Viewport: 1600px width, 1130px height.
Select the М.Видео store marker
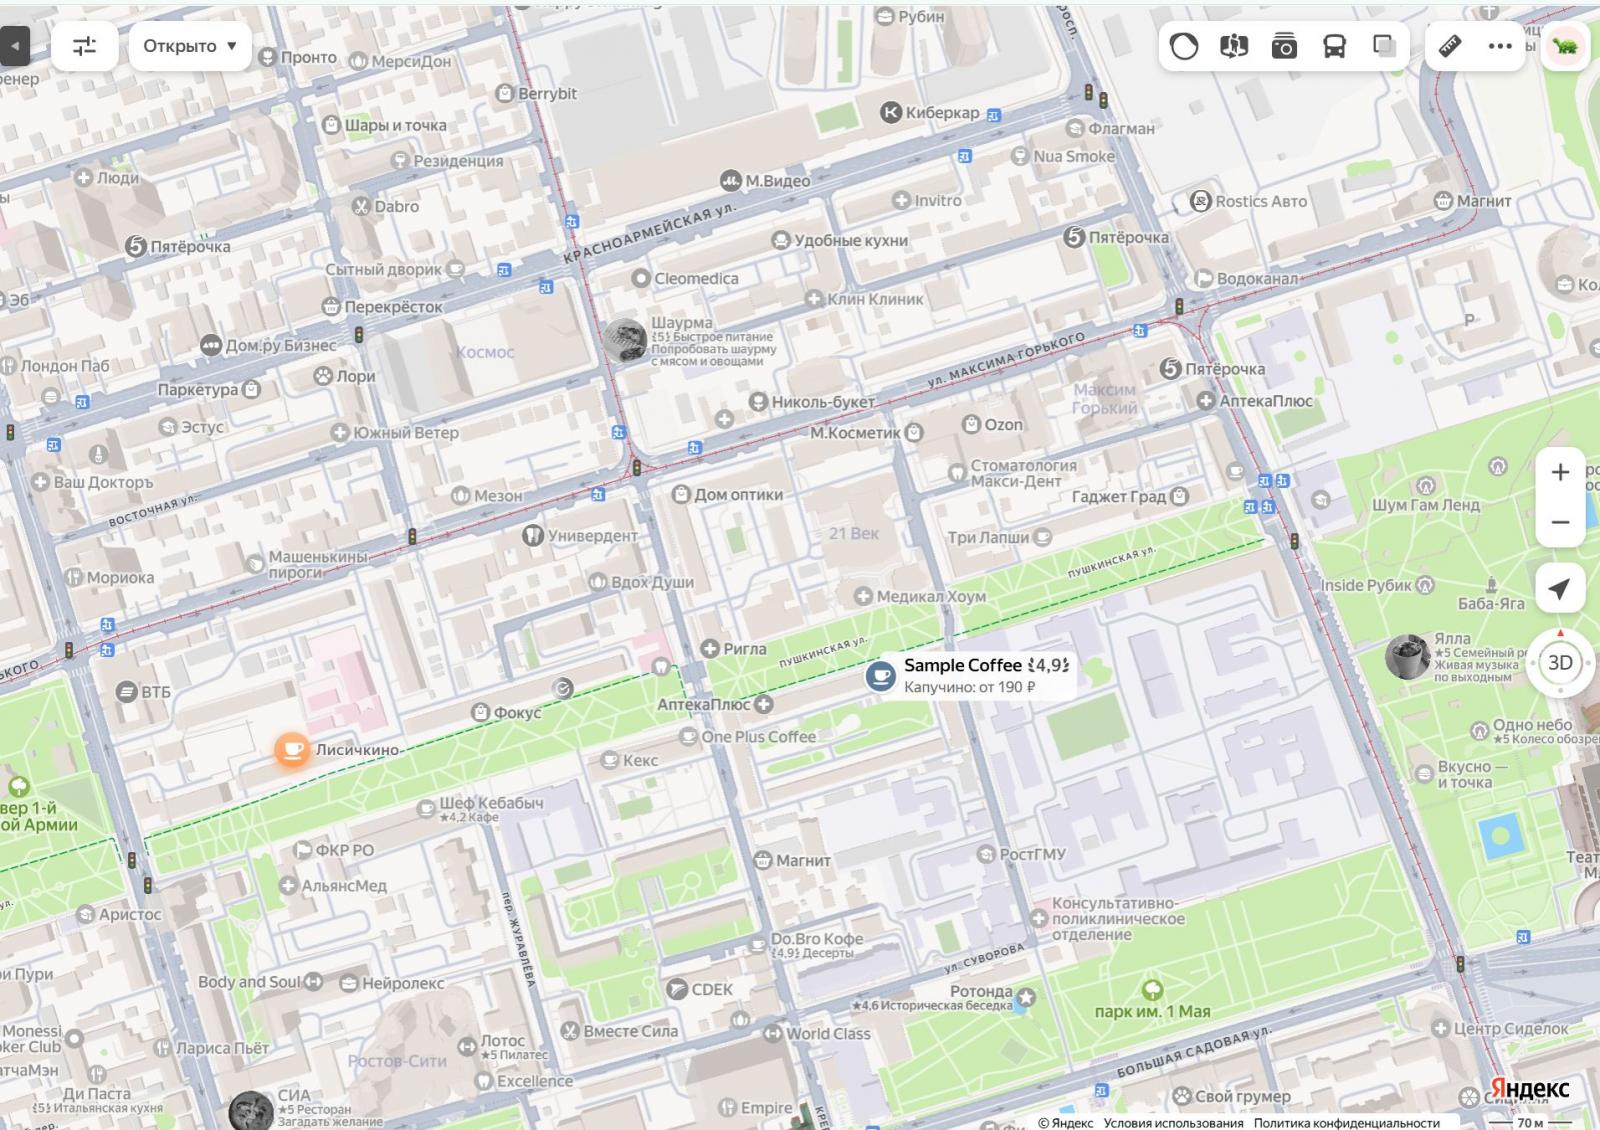point(731,181)
